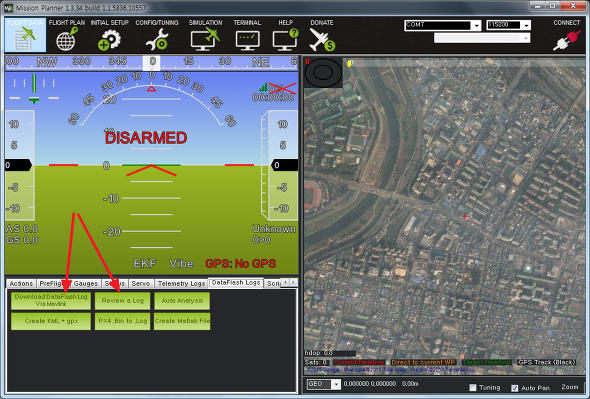
Task: Open the Flight Plan globe icon
Action: click(x=67, y=39)
